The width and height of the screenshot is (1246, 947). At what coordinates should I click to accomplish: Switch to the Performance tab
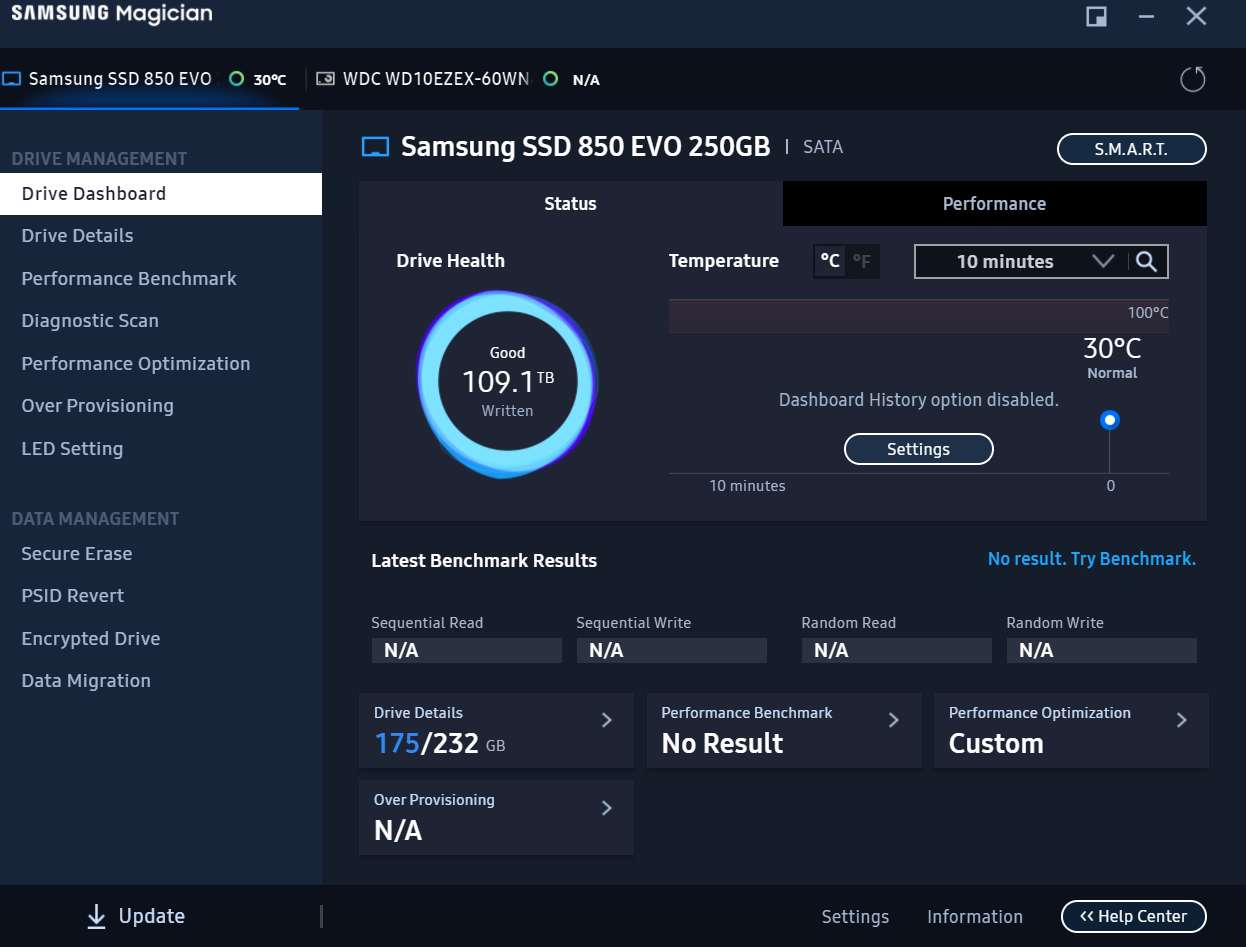tap(994, 204)
